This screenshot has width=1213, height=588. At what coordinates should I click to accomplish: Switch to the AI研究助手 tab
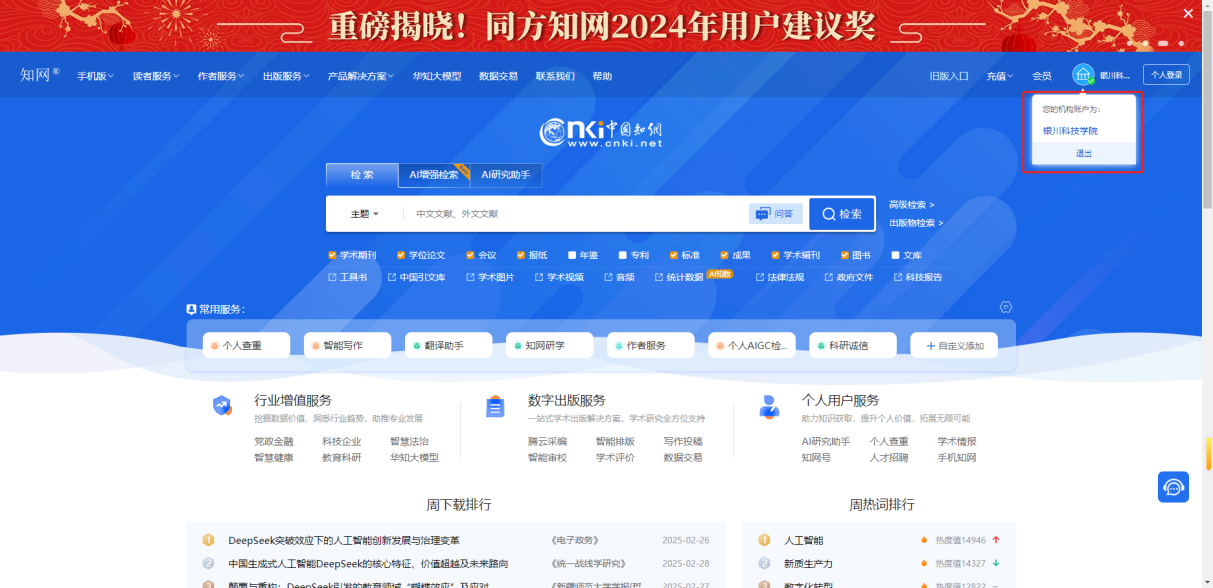(x=505, y=175)
